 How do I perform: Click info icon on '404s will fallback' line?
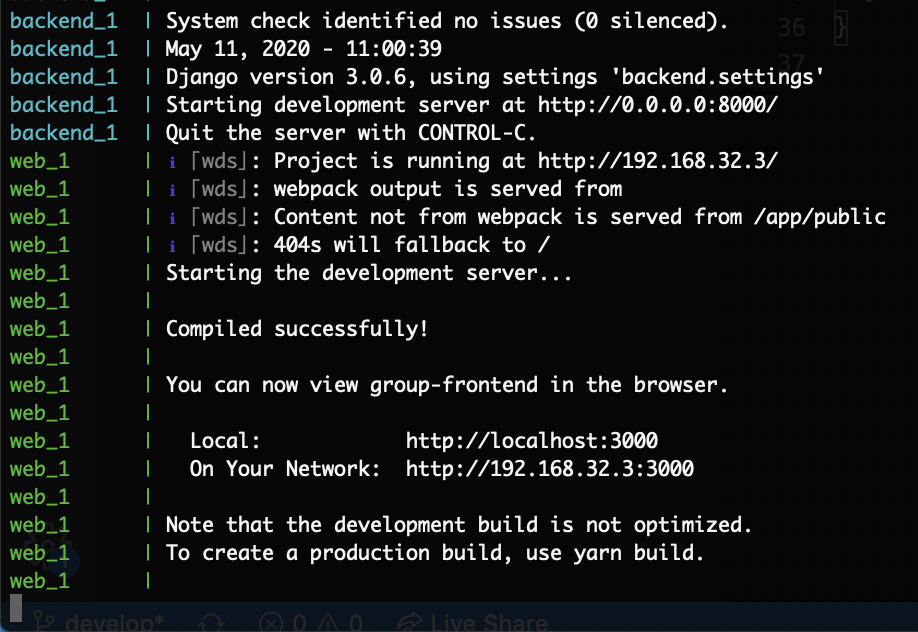(172, 246)
